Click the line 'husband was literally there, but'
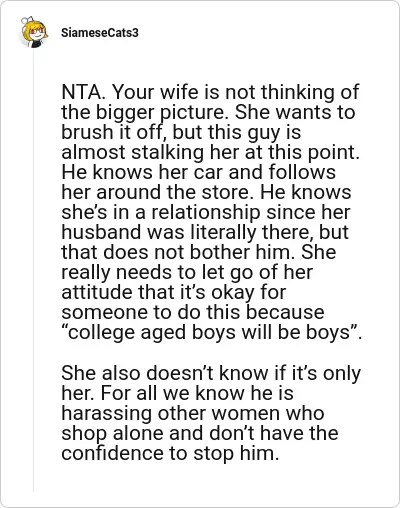Screen dimensions: 400x508 (205, 232)
